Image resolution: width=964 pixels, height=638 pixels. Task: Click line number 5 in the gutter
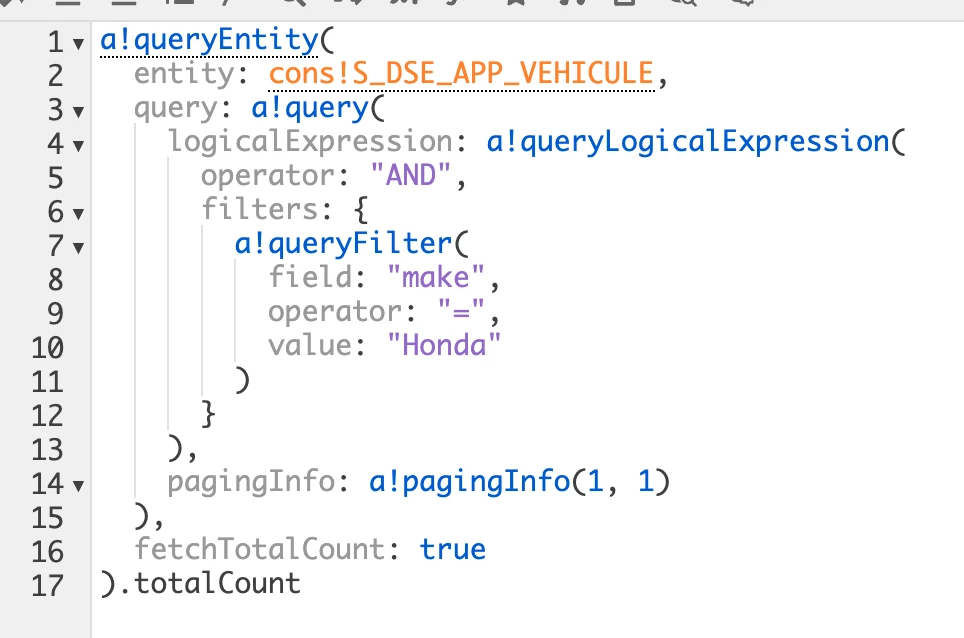[x=55, y=178]
